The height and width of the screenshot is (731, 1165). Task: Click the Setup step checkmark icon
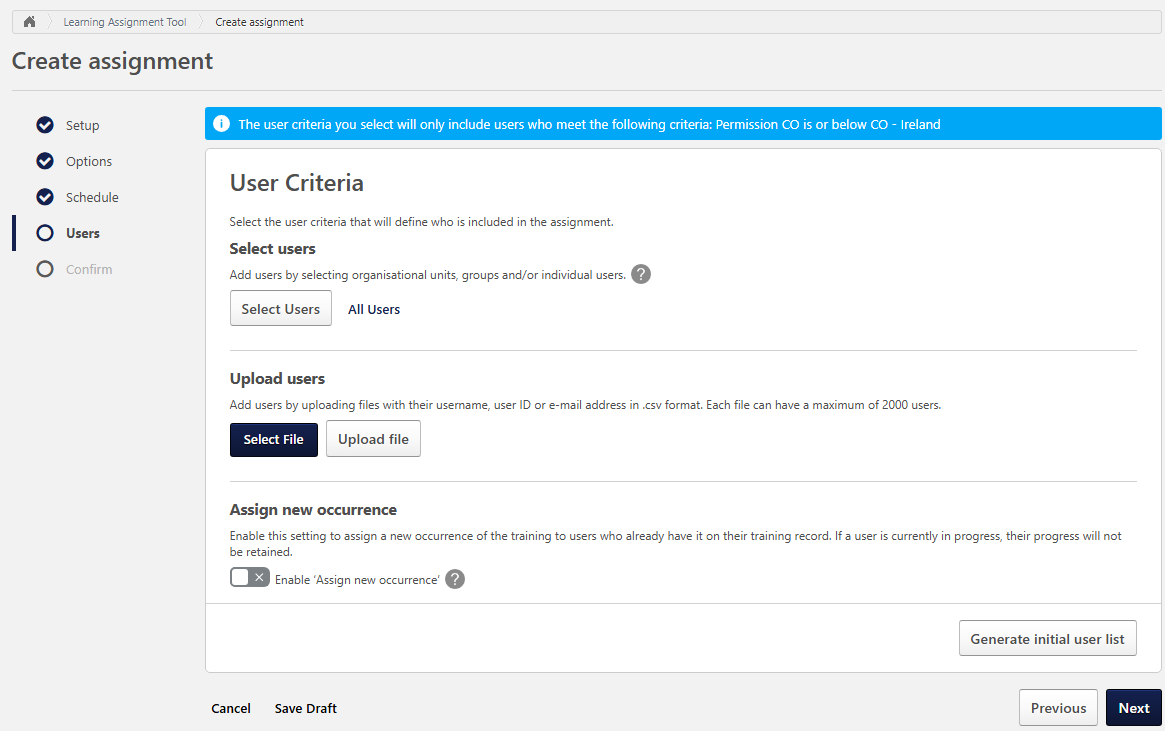pos(44,125)
